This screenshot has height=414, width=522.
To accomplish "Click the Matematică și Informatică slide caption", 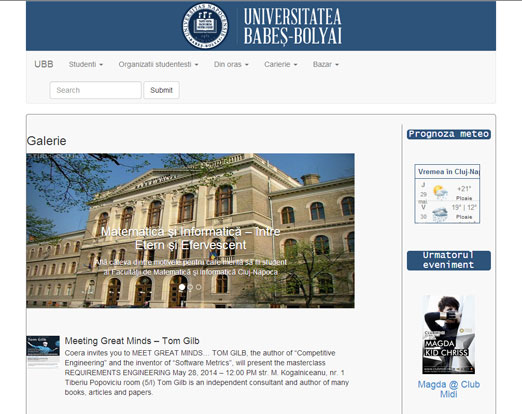I will pos(190,238).
